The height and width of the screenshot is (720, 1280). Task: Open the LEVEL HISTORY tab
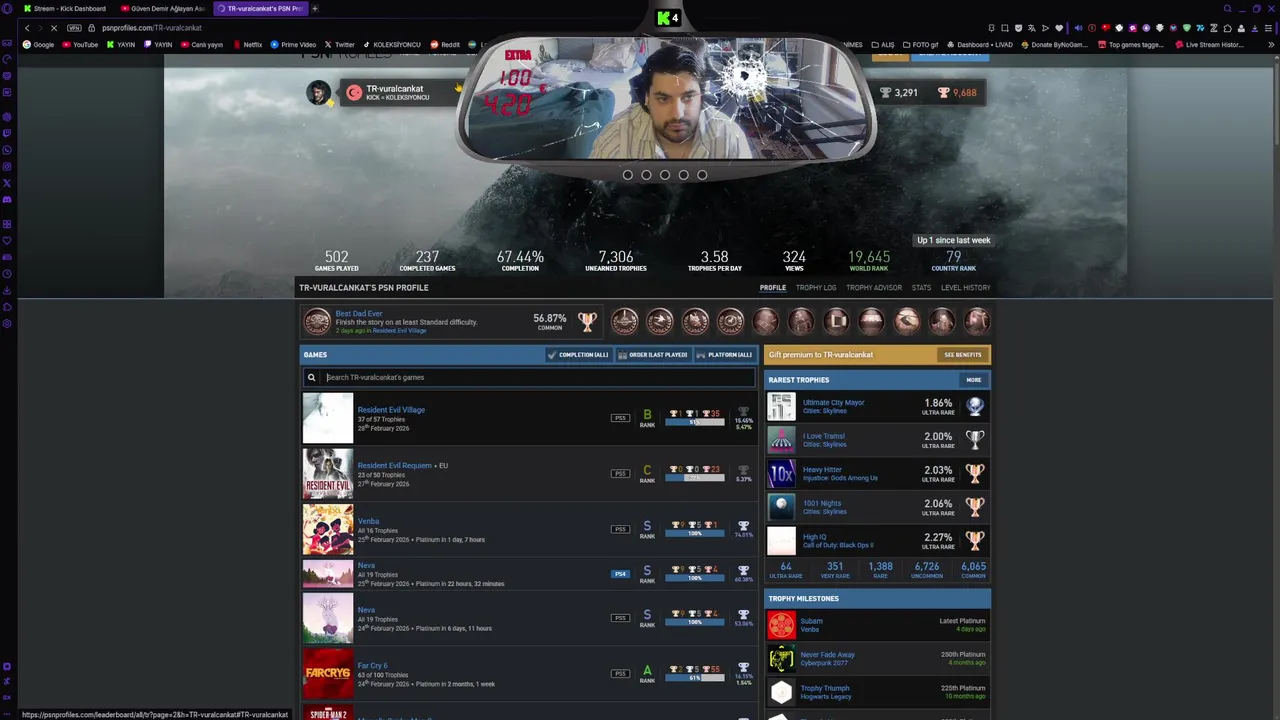click(x=965, y=288)
